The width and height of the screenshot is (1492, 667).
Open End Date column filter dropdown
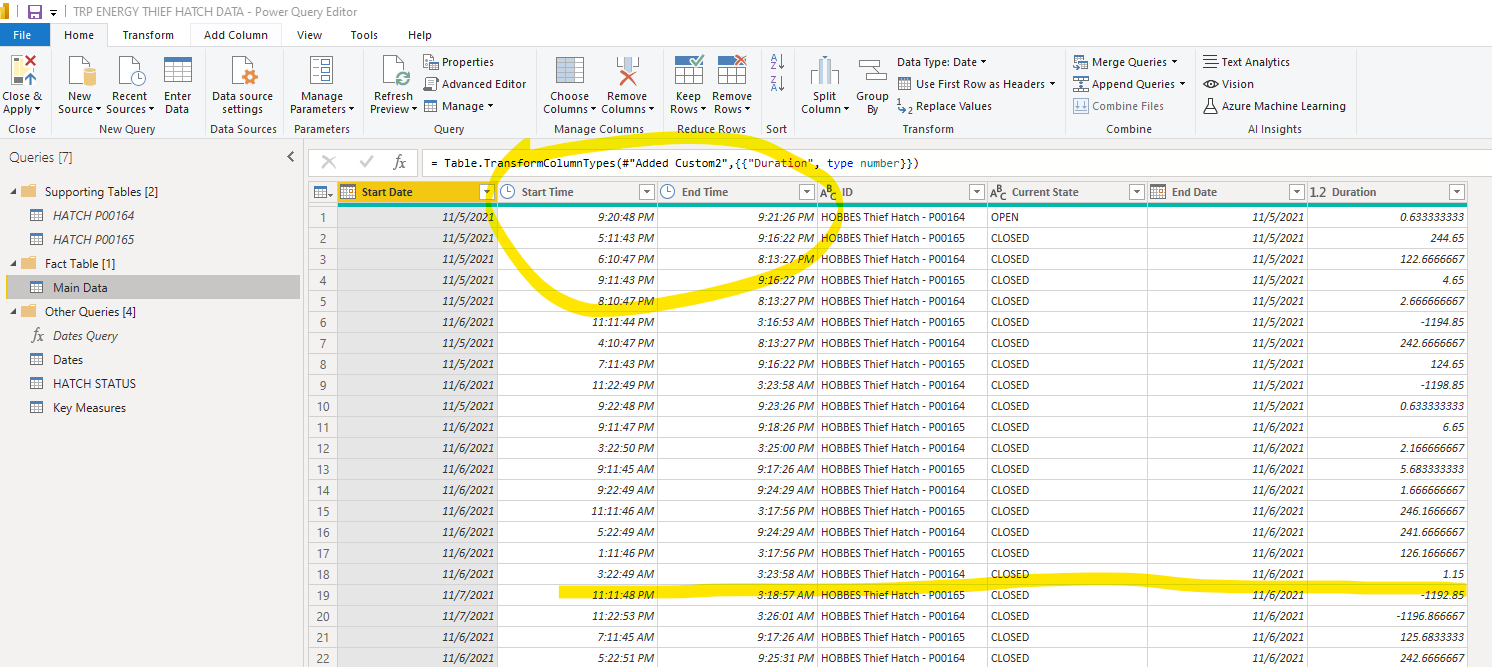(x=1297, y=192)
